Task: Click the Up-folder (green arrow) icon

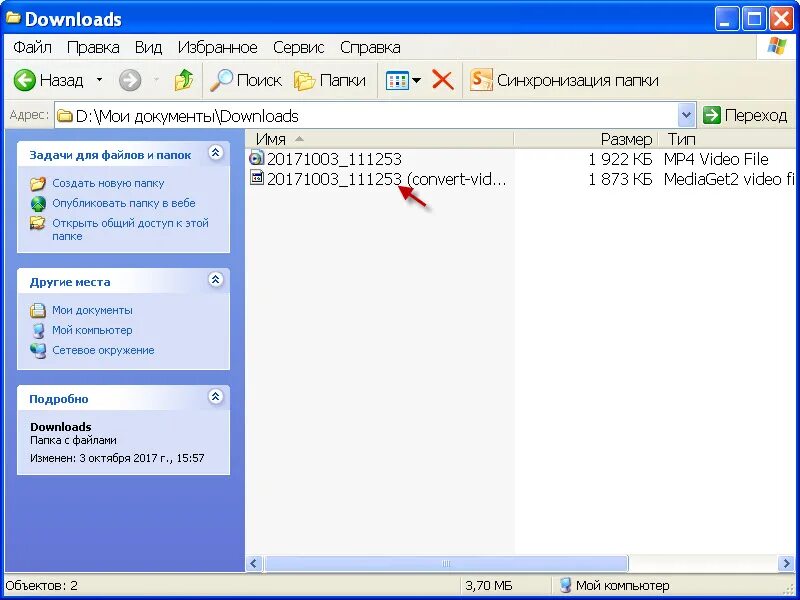Action: (x=185, y=80)
